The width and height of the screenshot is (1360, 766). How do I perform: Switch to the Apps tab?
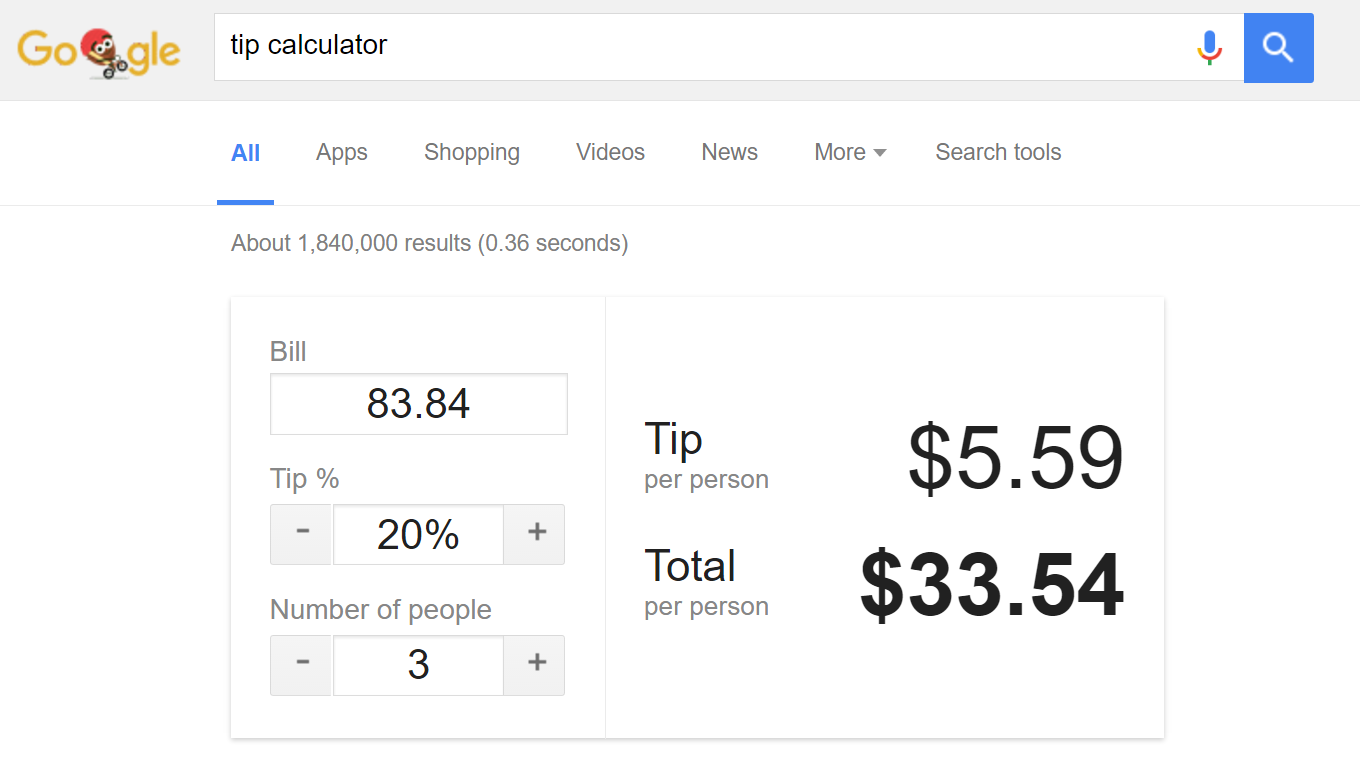click(342, 152)
